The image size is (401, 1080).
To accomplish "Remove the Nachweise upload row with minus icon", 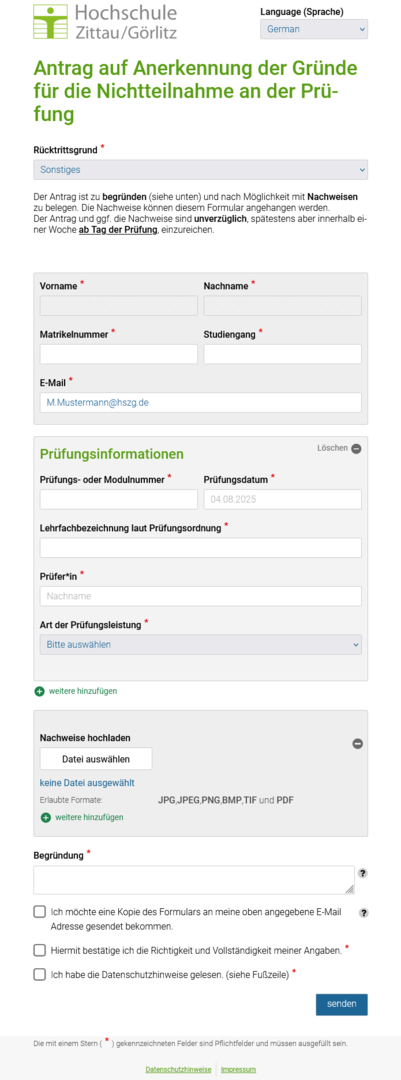I will coord(358,744).
